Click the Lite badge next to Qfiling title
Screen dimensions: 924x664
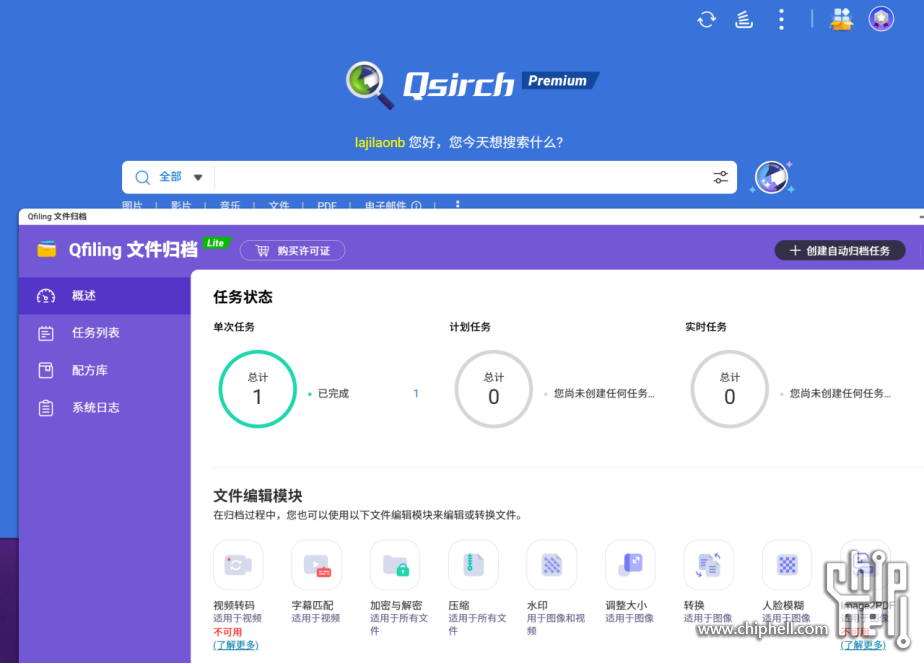click(216, 243)
